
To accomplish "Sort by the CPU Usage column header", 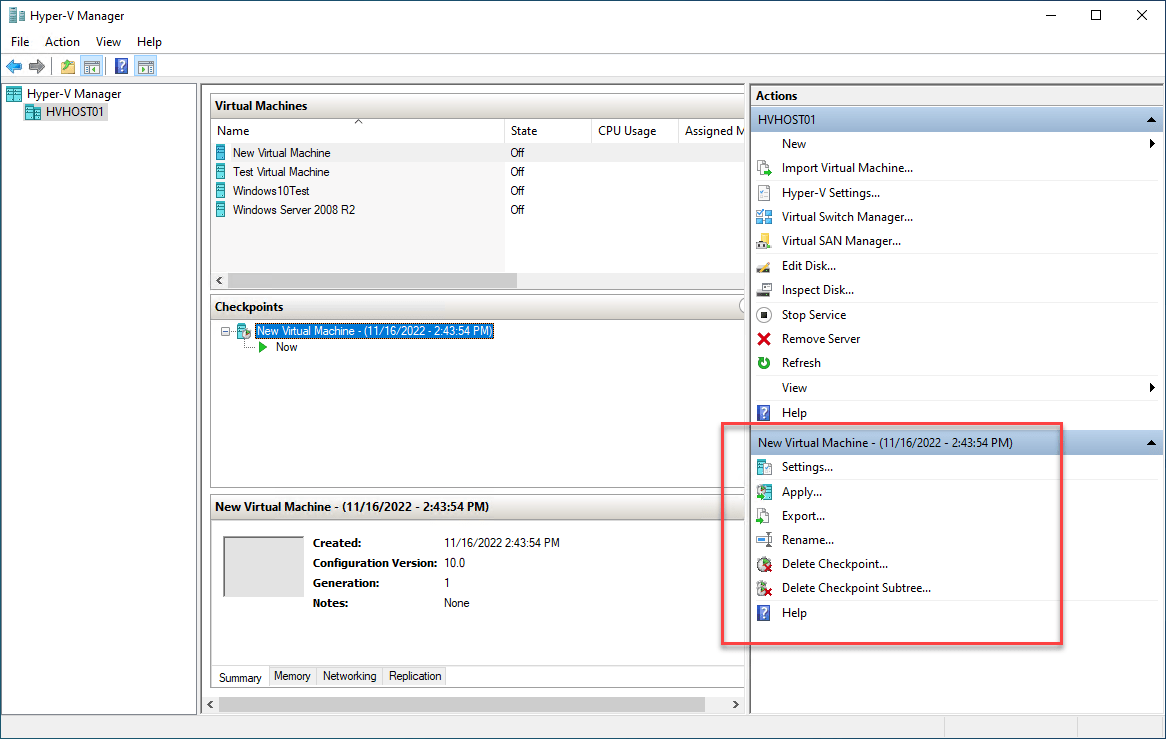I will [635, 131].
